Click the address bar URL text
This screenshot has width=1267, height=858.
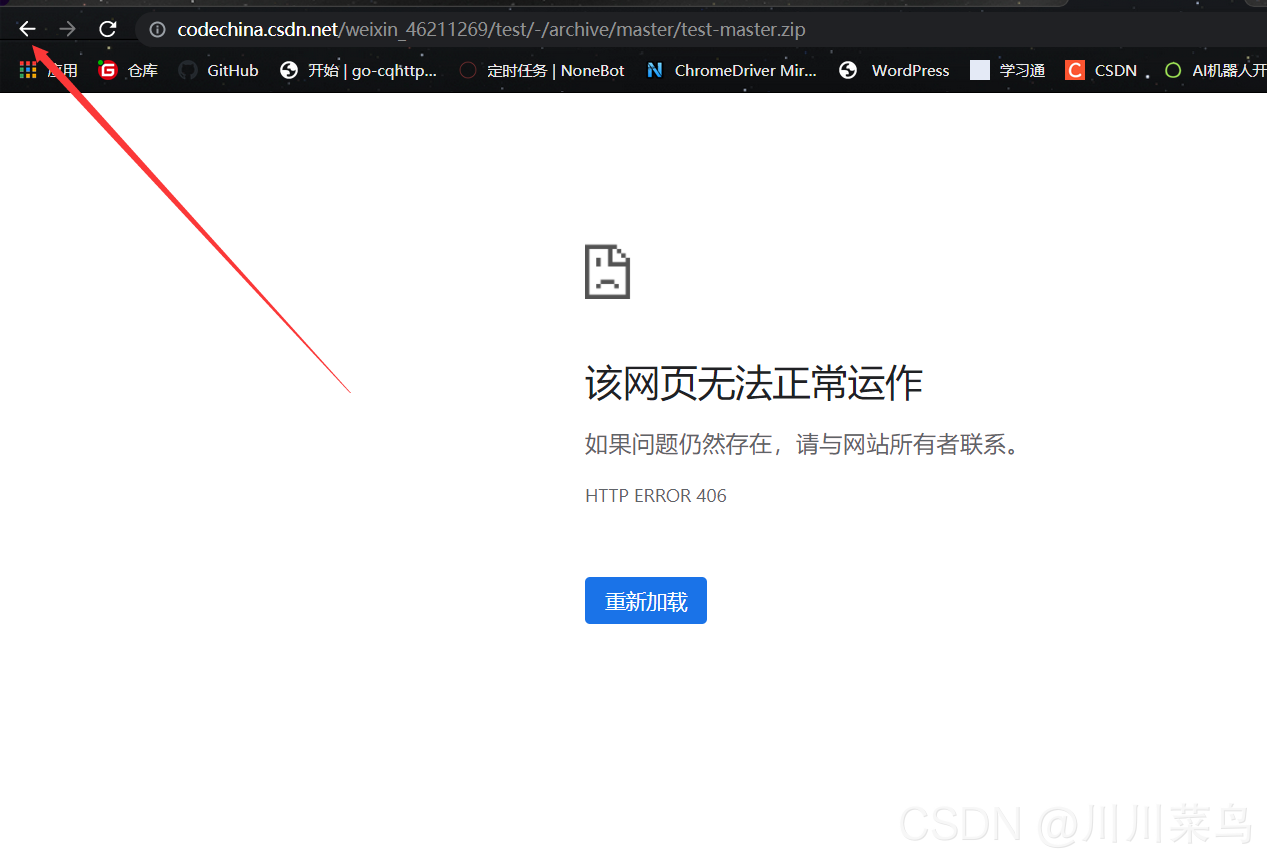click(x=490, y=30)
